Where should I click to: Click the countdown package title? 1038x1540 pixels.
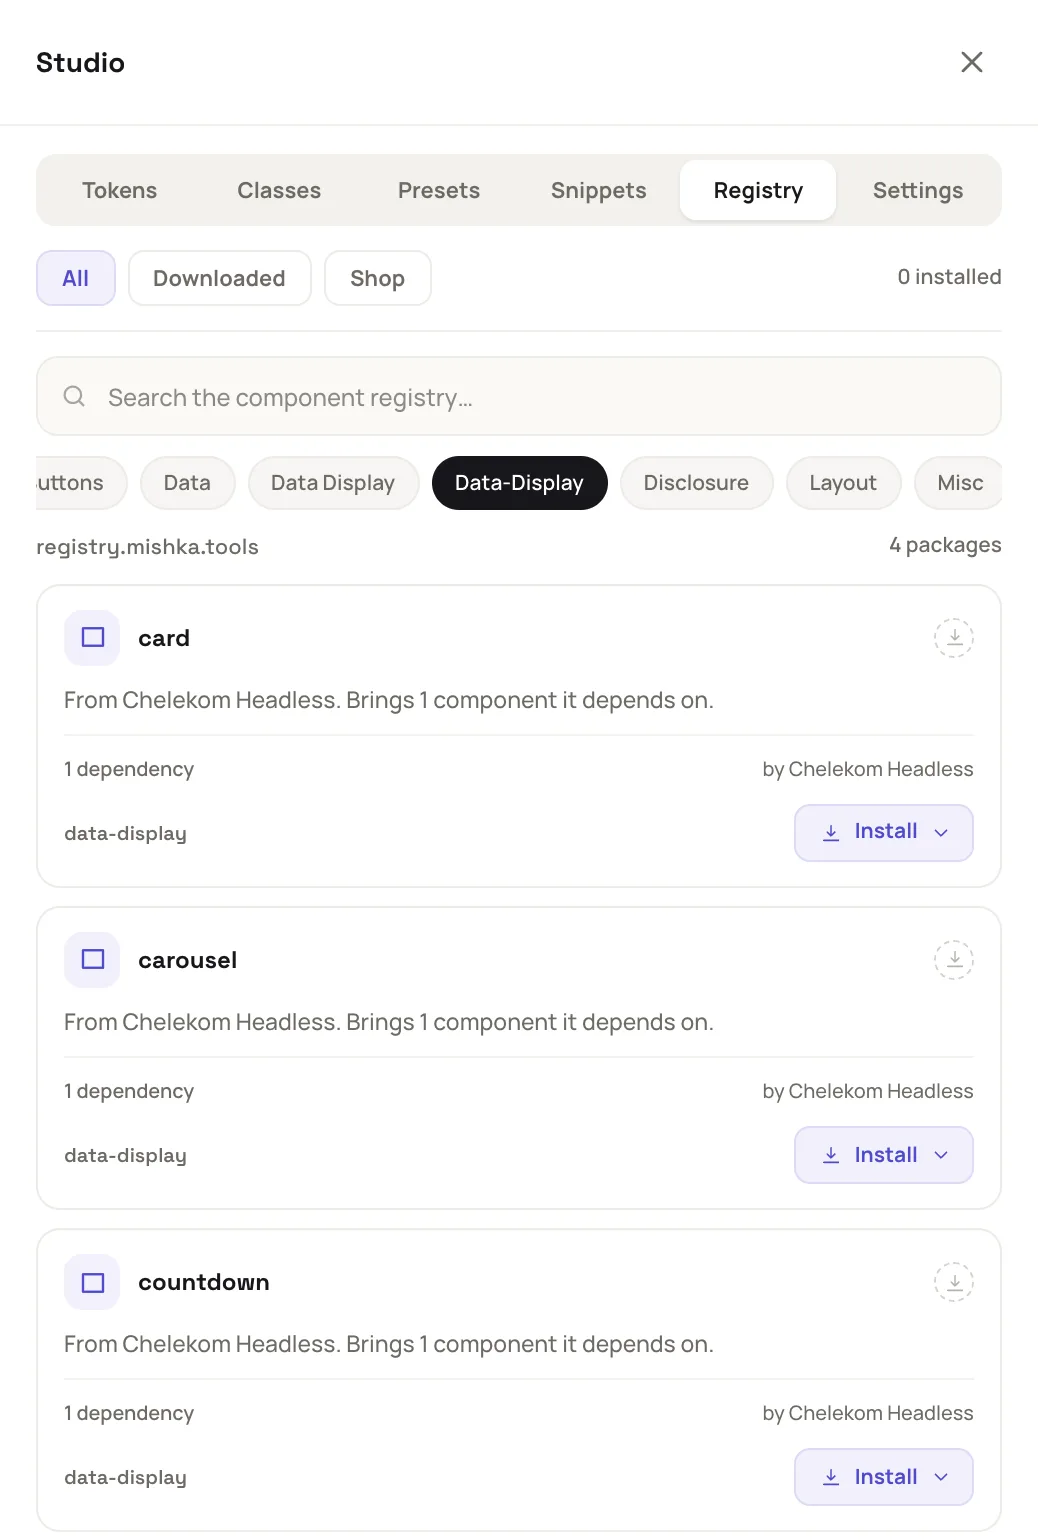coord(204,1282)
